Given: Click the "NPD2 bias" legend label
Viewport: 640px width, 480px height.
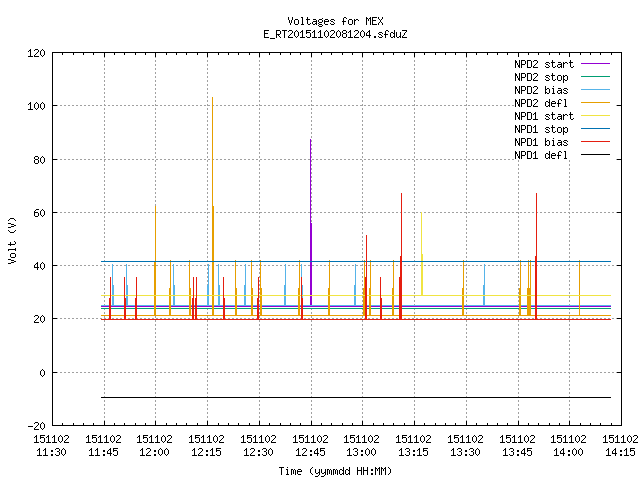Looking at the screenshot, I should click(x=541, y=90).
